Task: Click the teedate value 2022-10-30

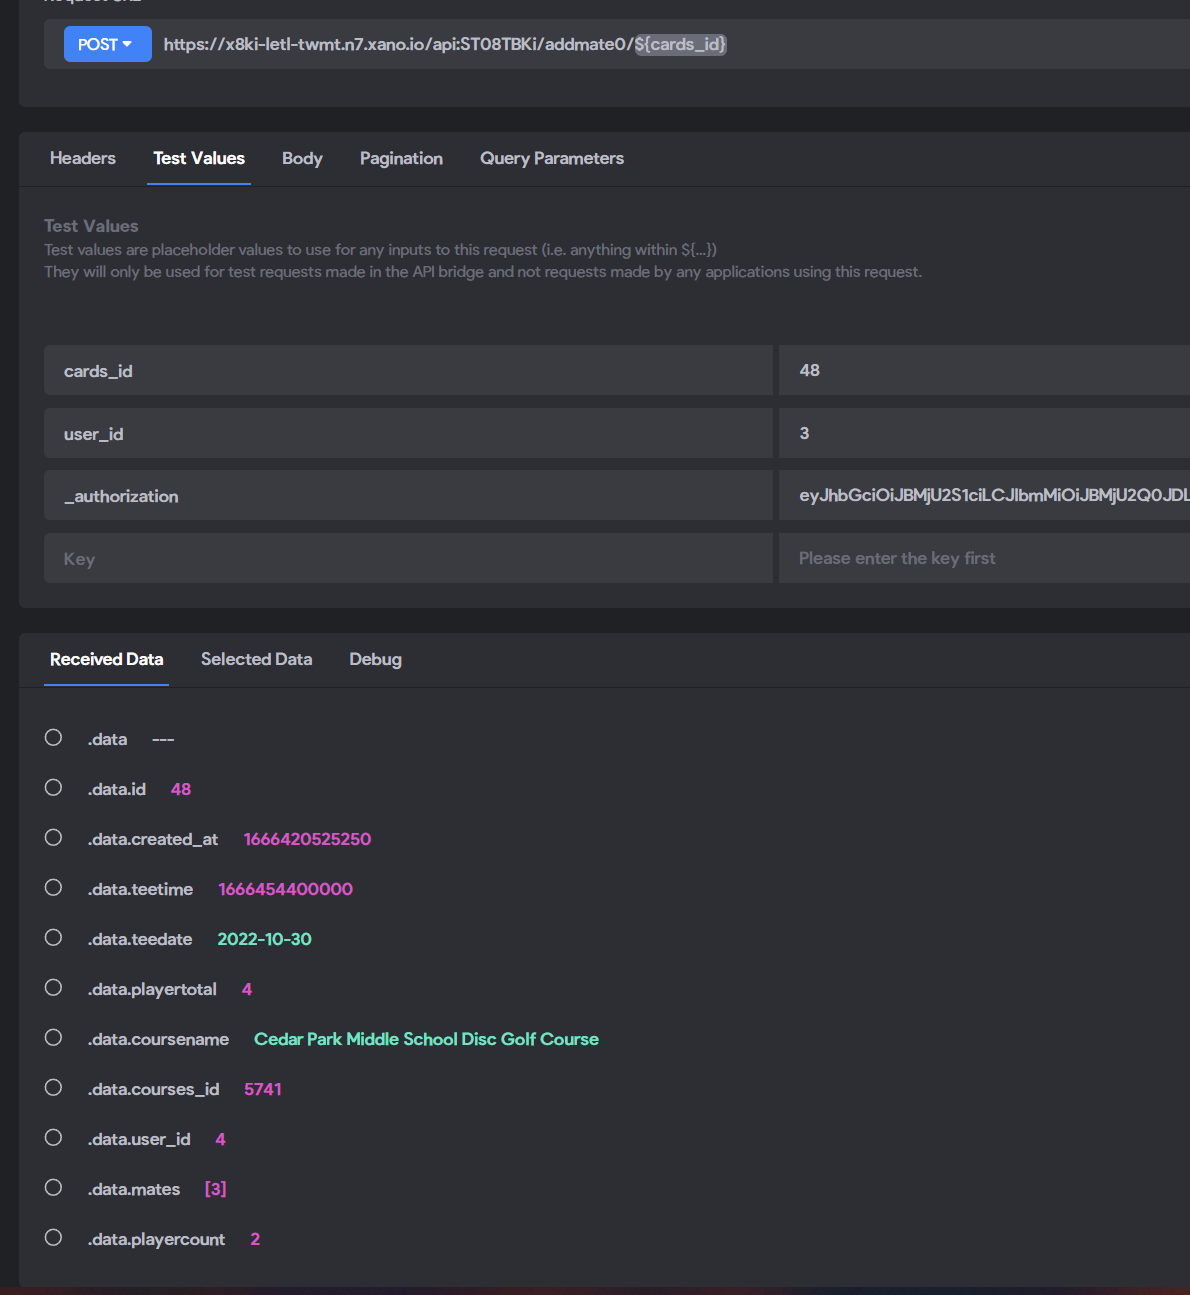Action: click(x=264, y=939)
